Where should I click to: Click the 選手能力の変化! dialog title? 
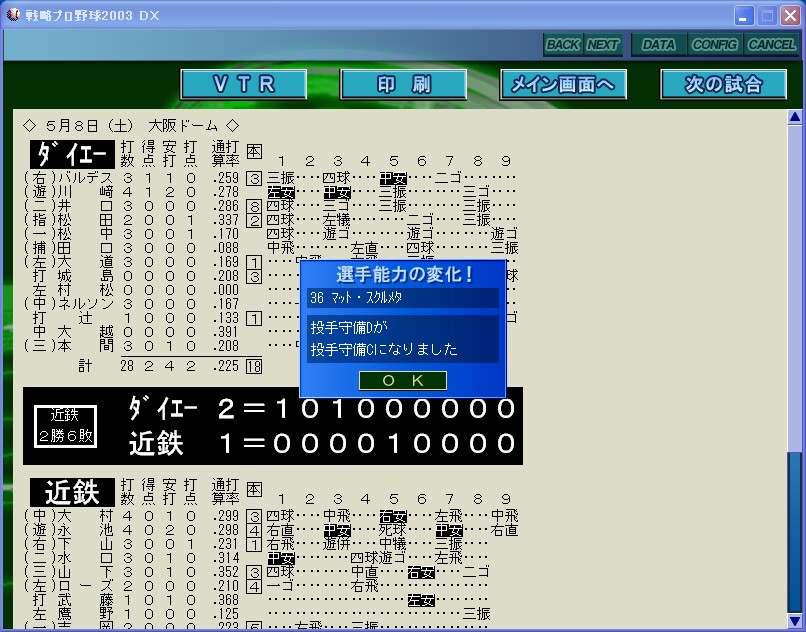coord(403,273)
